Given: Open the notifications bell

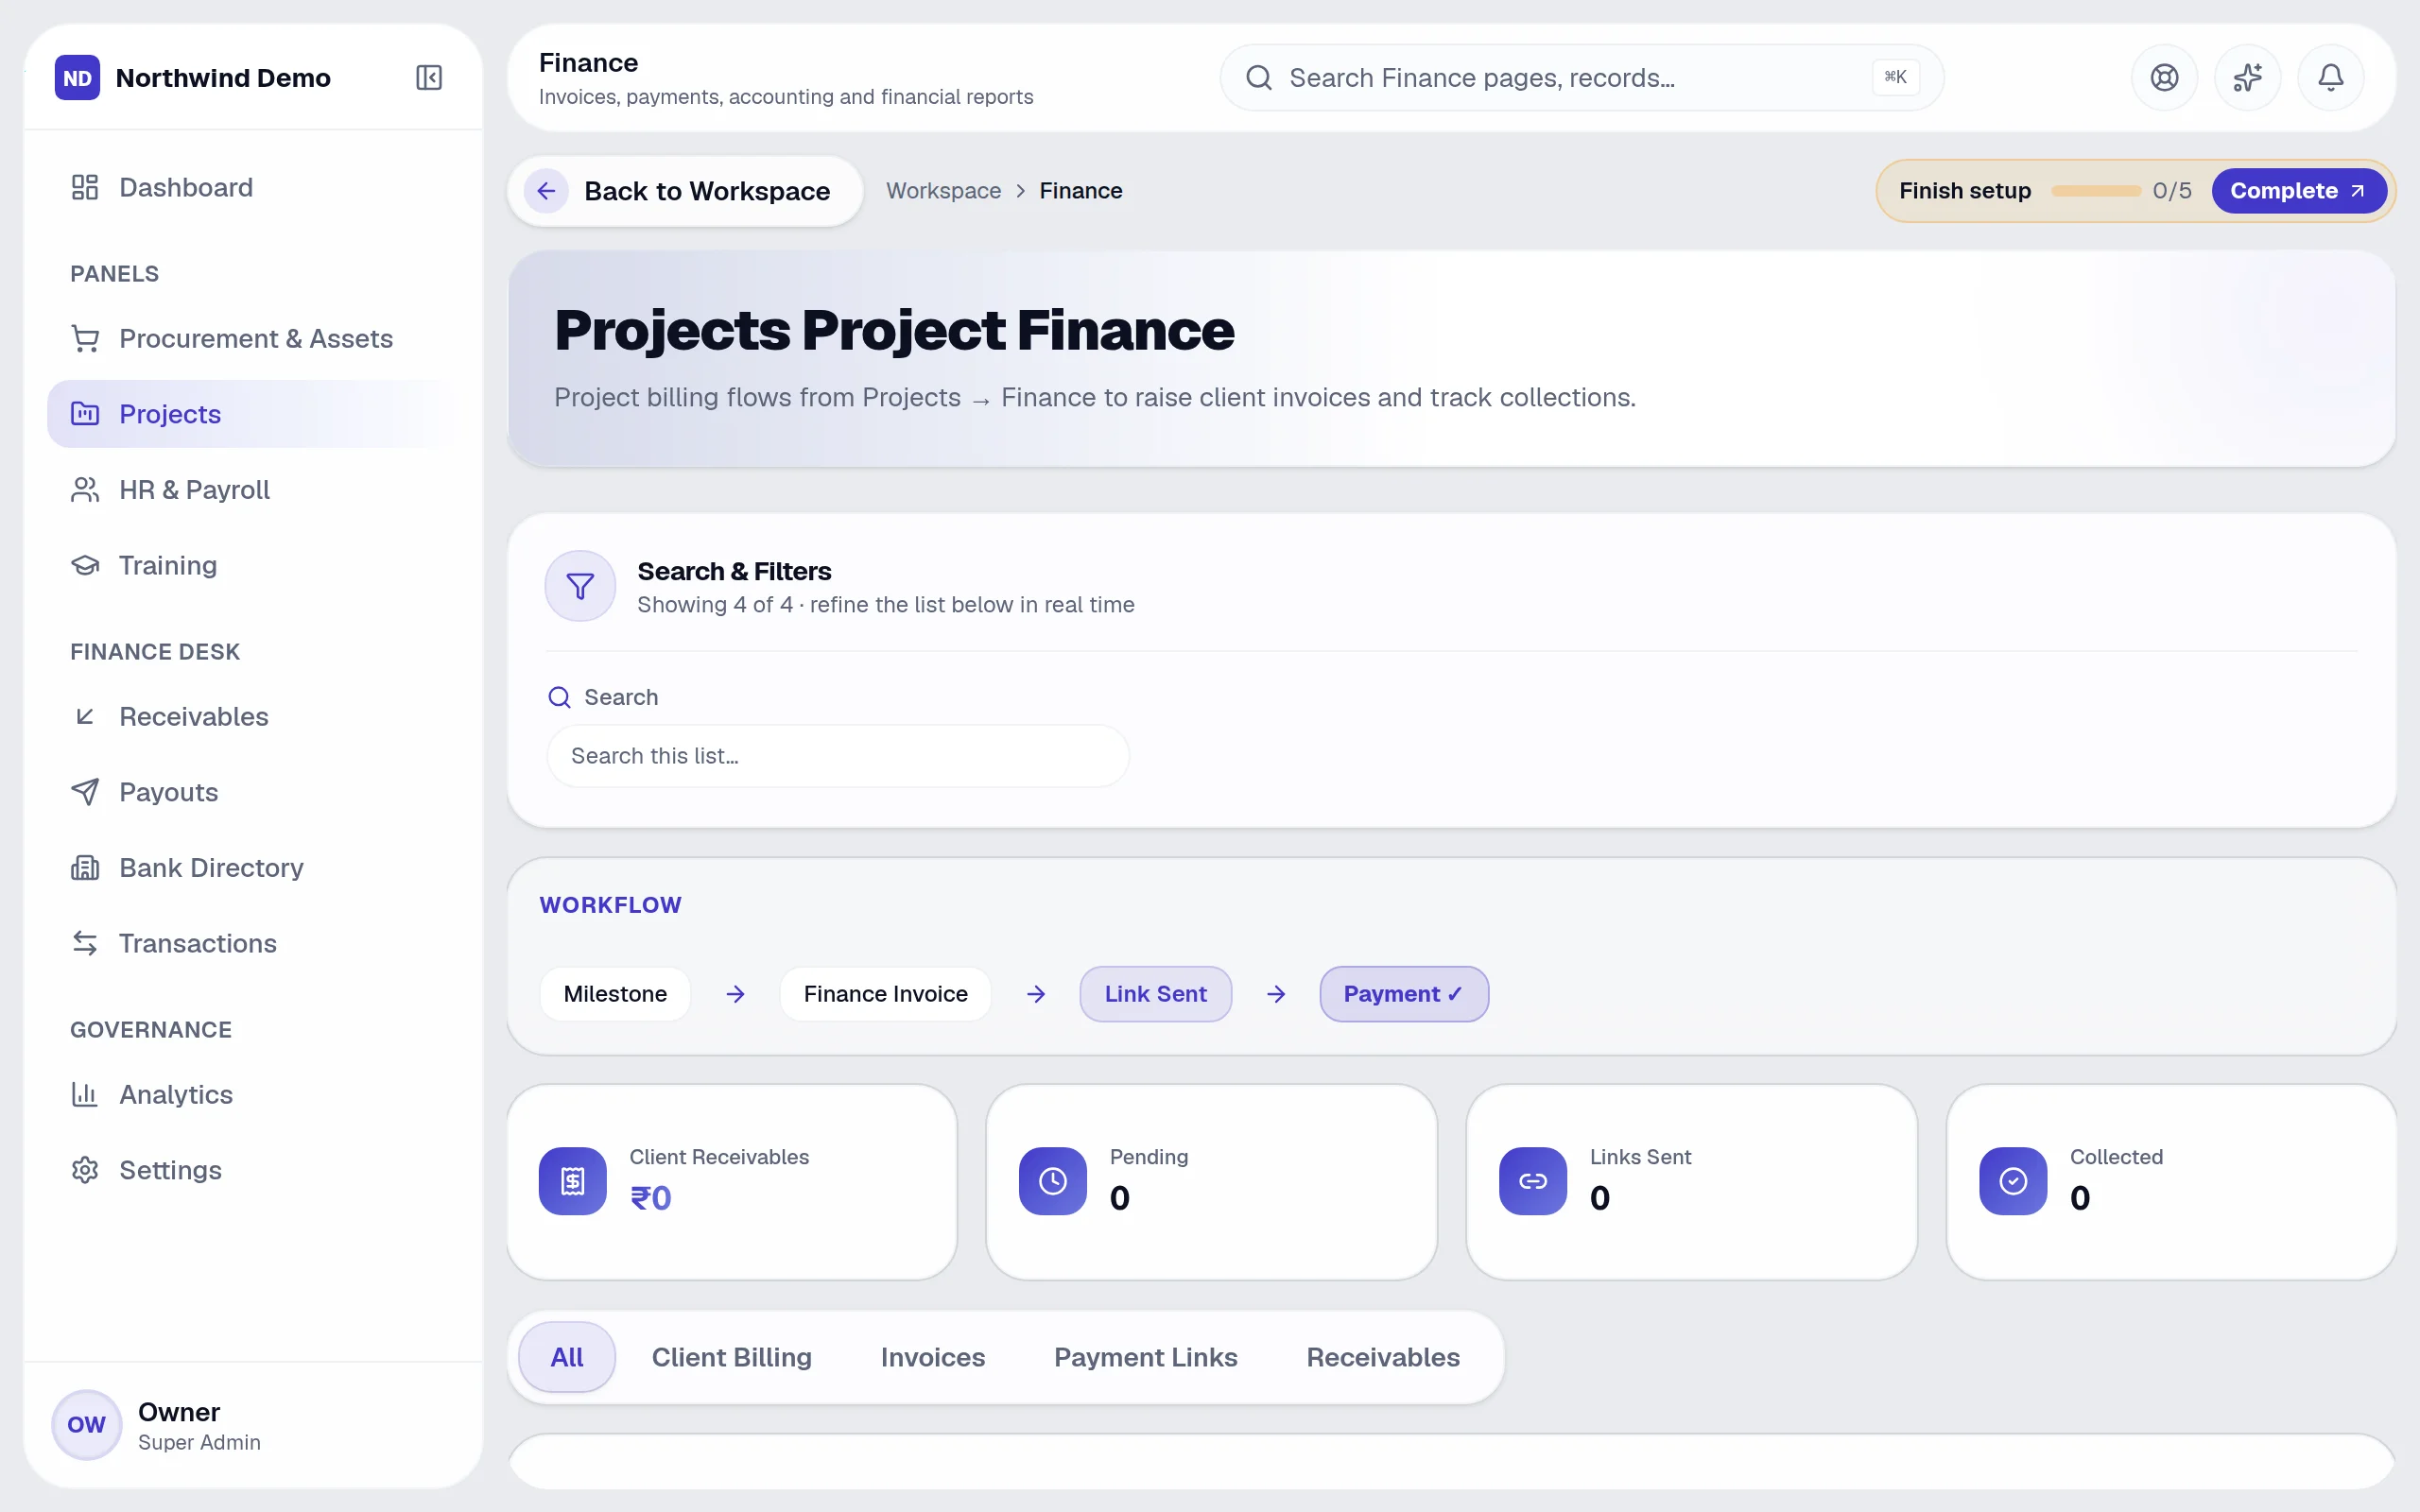Looking at the screenshot, I should pyautogui.click(x=2330, y=77).
